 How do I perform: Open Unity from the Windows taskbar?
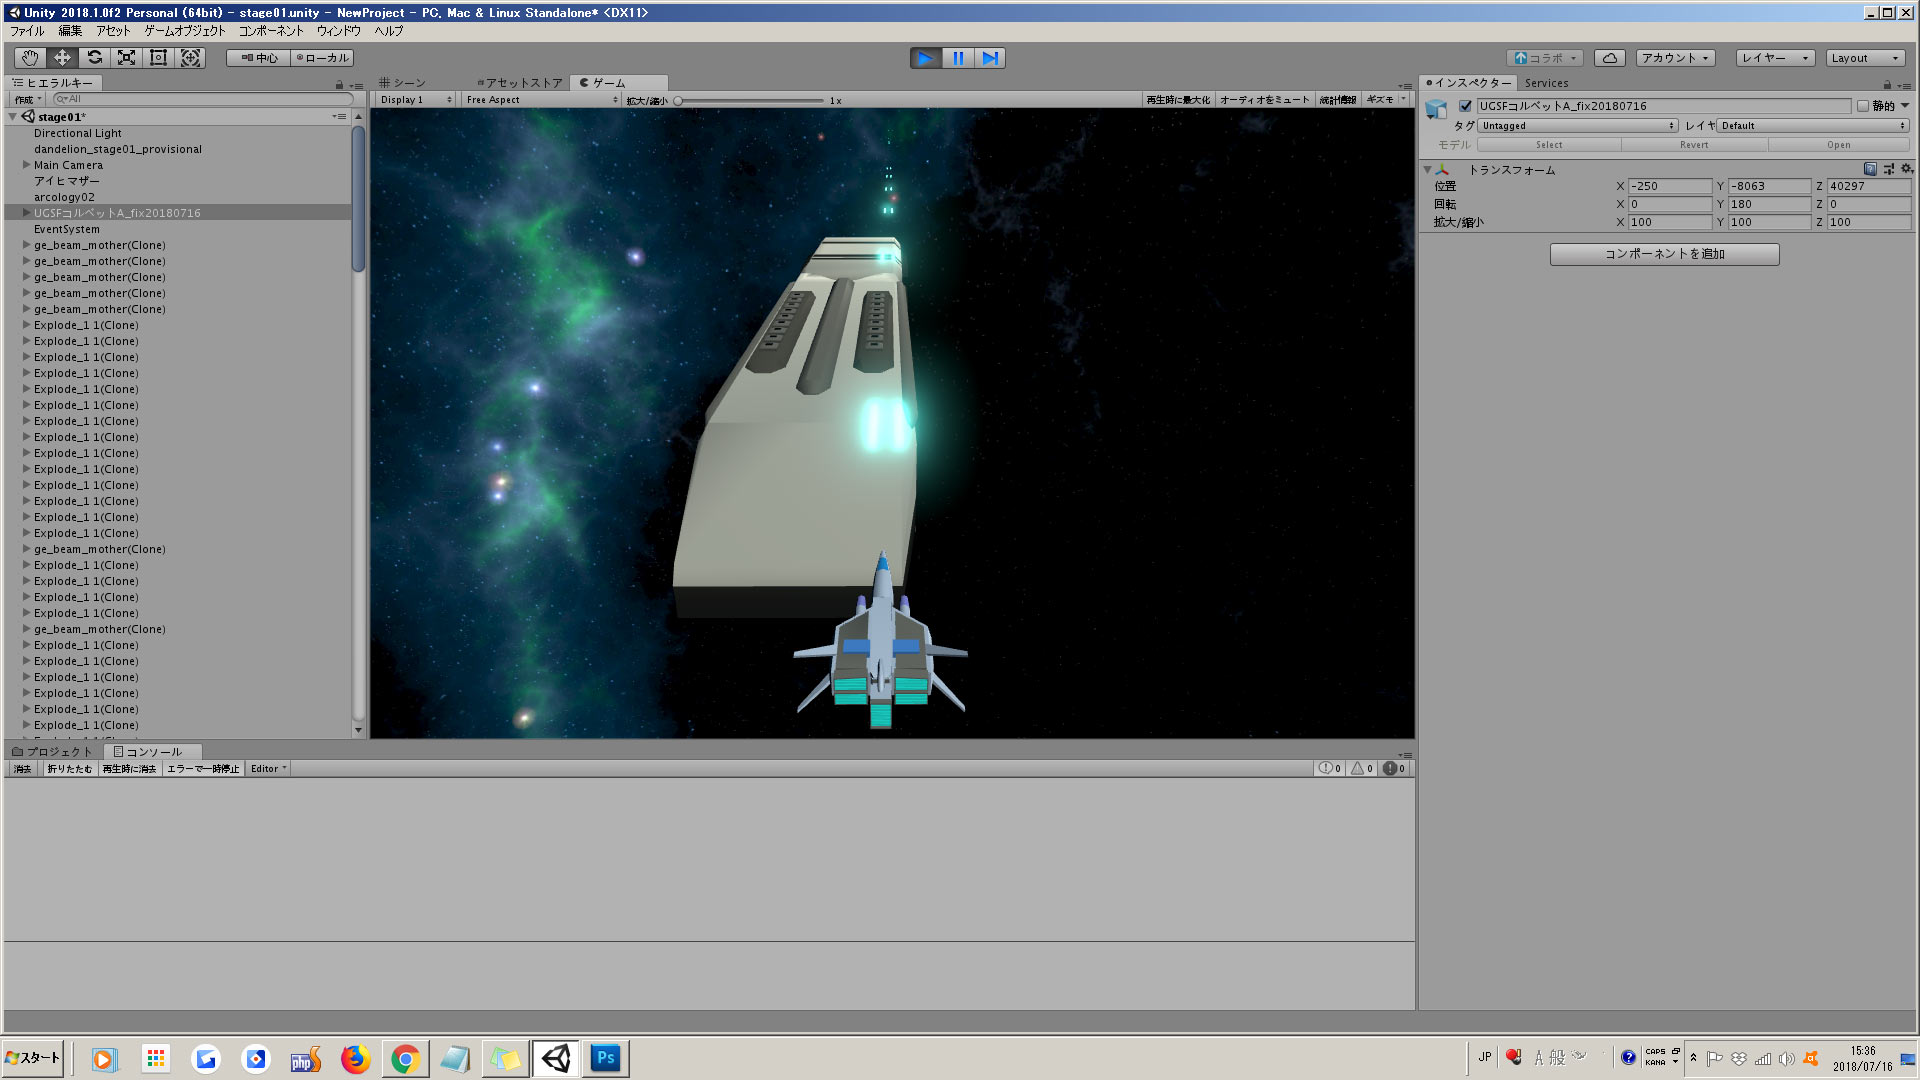tap(556, 1058)
